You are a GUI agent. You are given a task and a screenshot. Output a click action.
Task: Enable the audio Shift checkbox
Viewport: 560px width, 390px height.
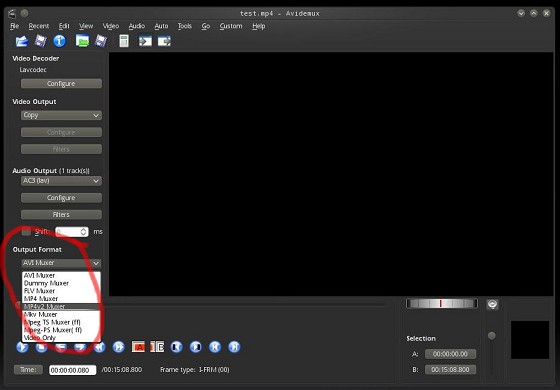point(26,231)
